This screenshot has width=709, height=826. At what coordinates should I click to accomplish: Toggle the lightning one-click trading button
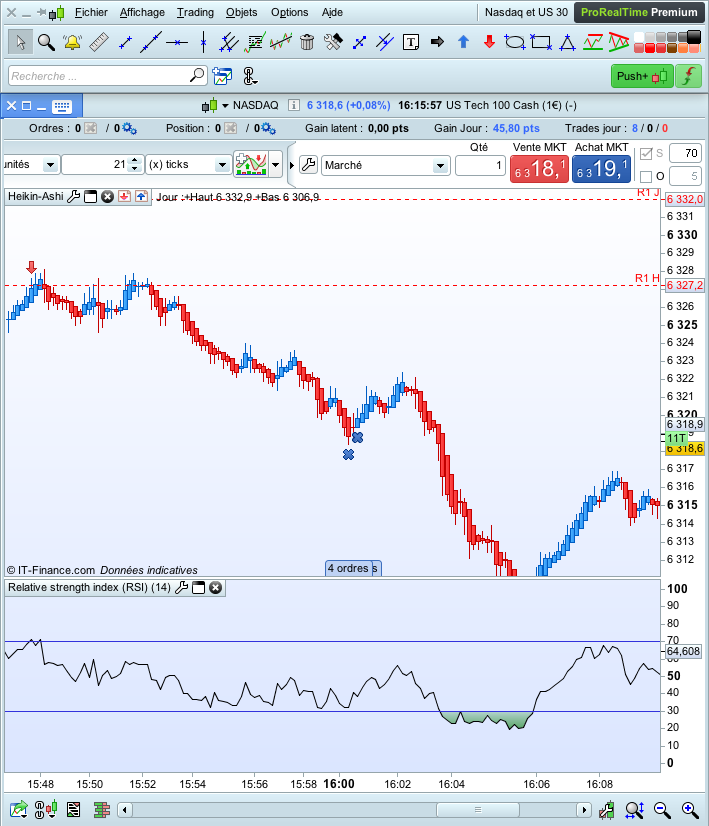[x=688, y=76]
